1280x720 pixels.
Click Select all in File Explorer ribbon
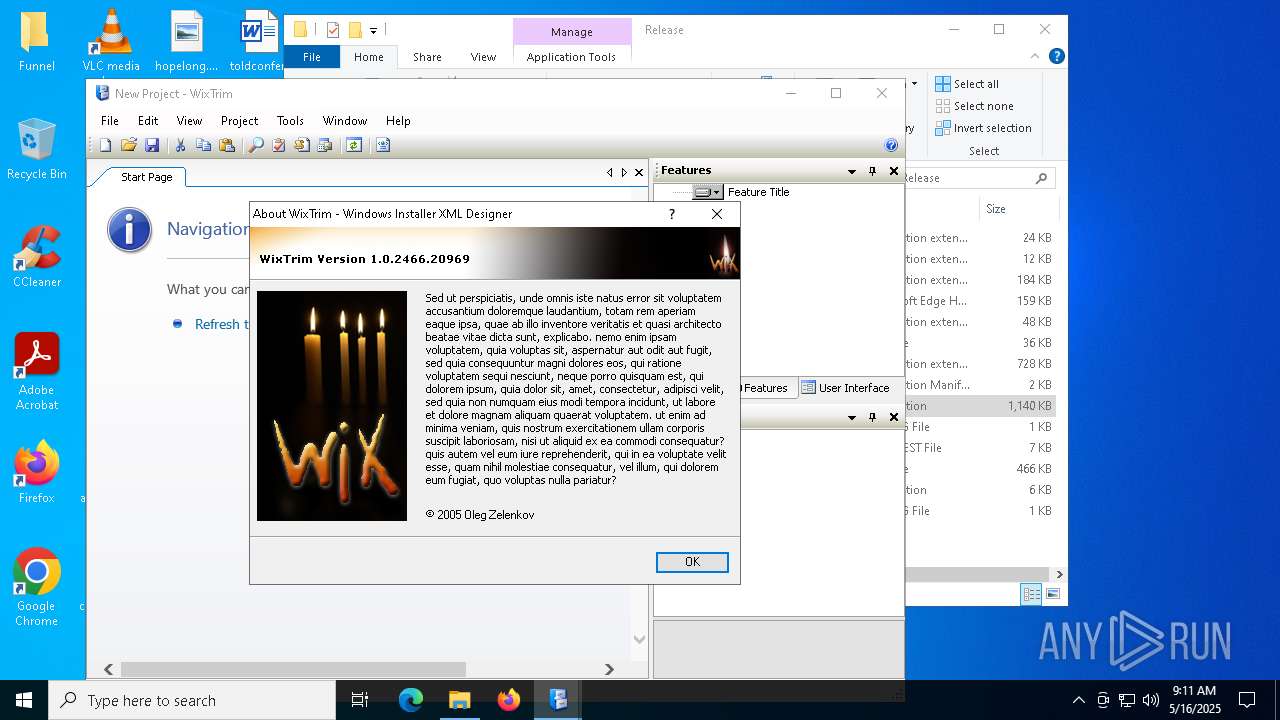(967, 84)
